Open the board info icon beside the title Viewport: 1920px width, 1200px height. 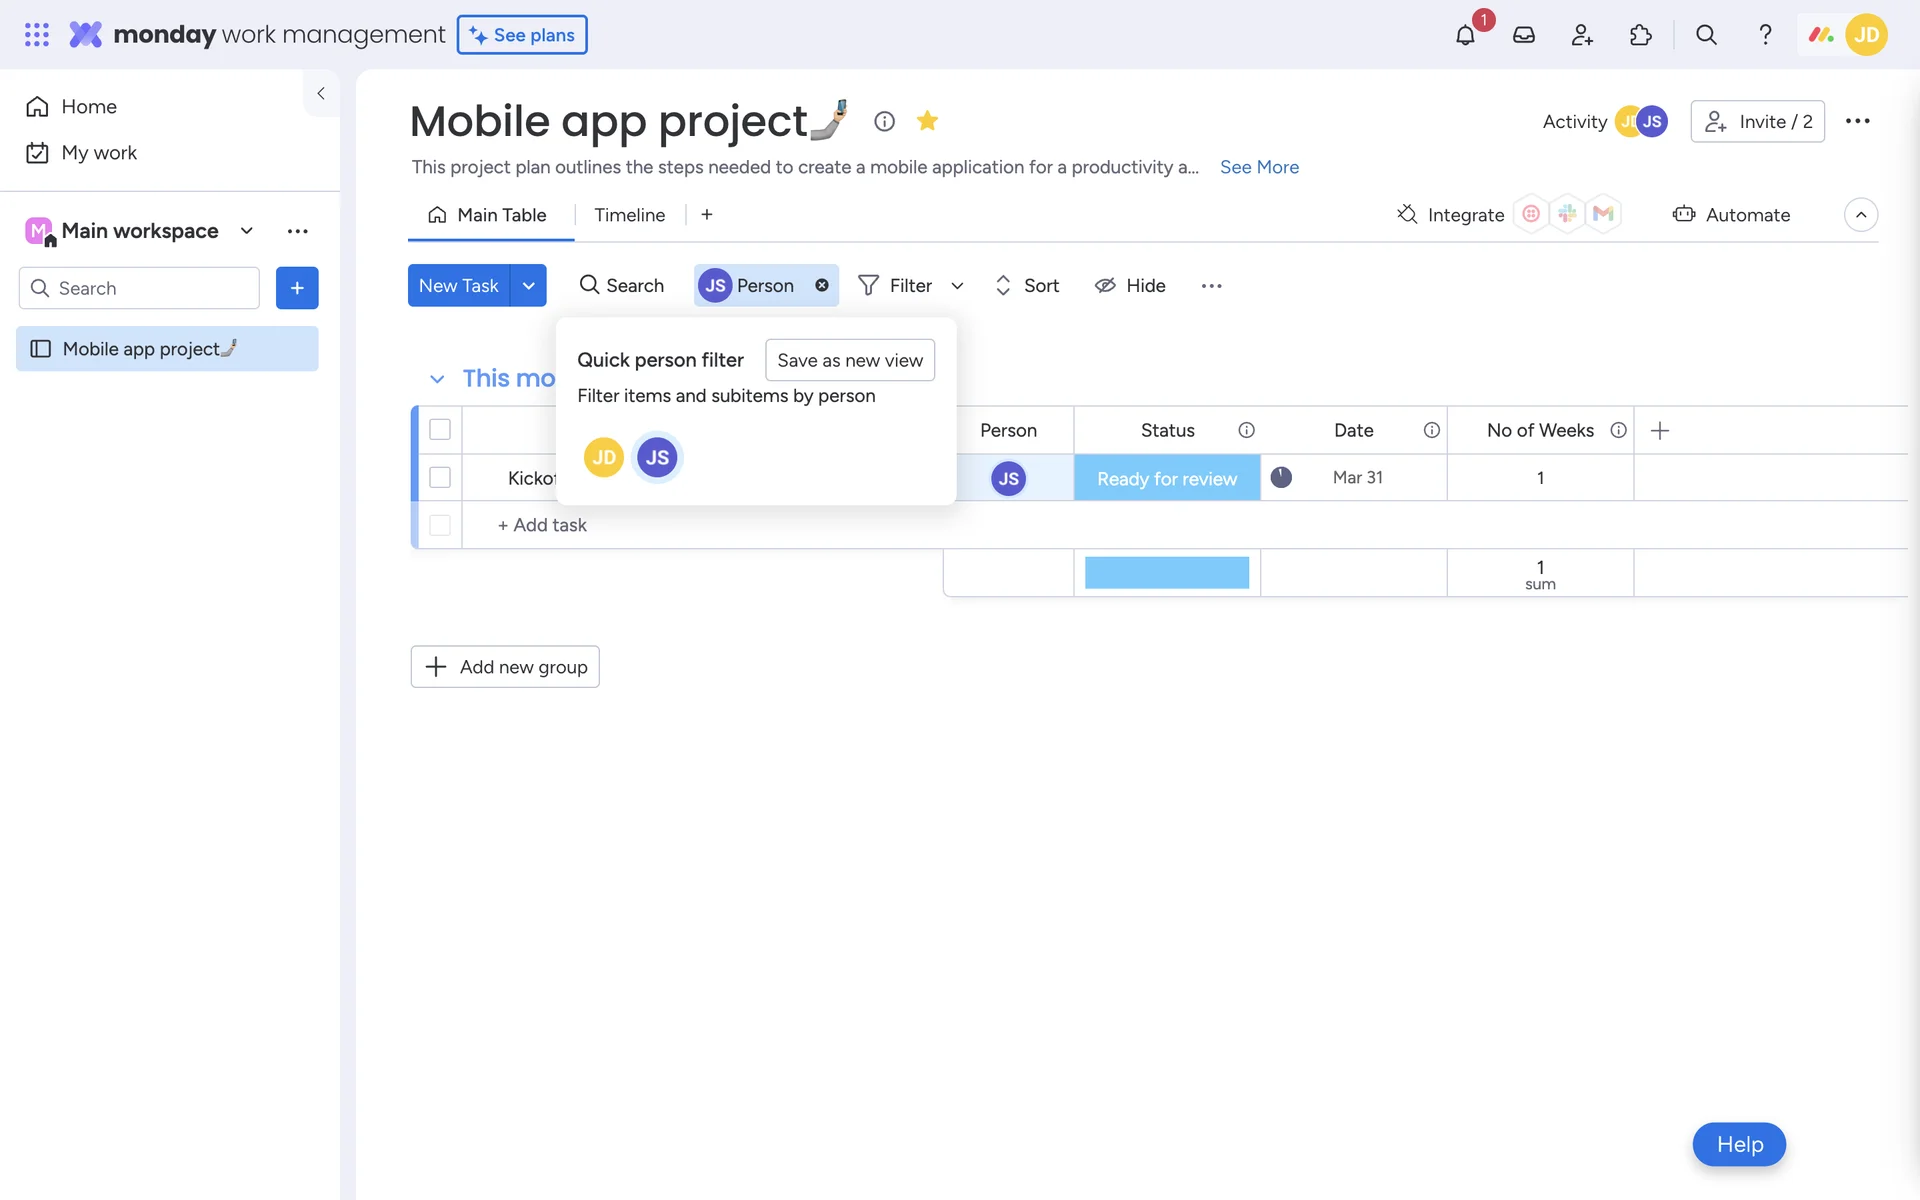(884, 121)
